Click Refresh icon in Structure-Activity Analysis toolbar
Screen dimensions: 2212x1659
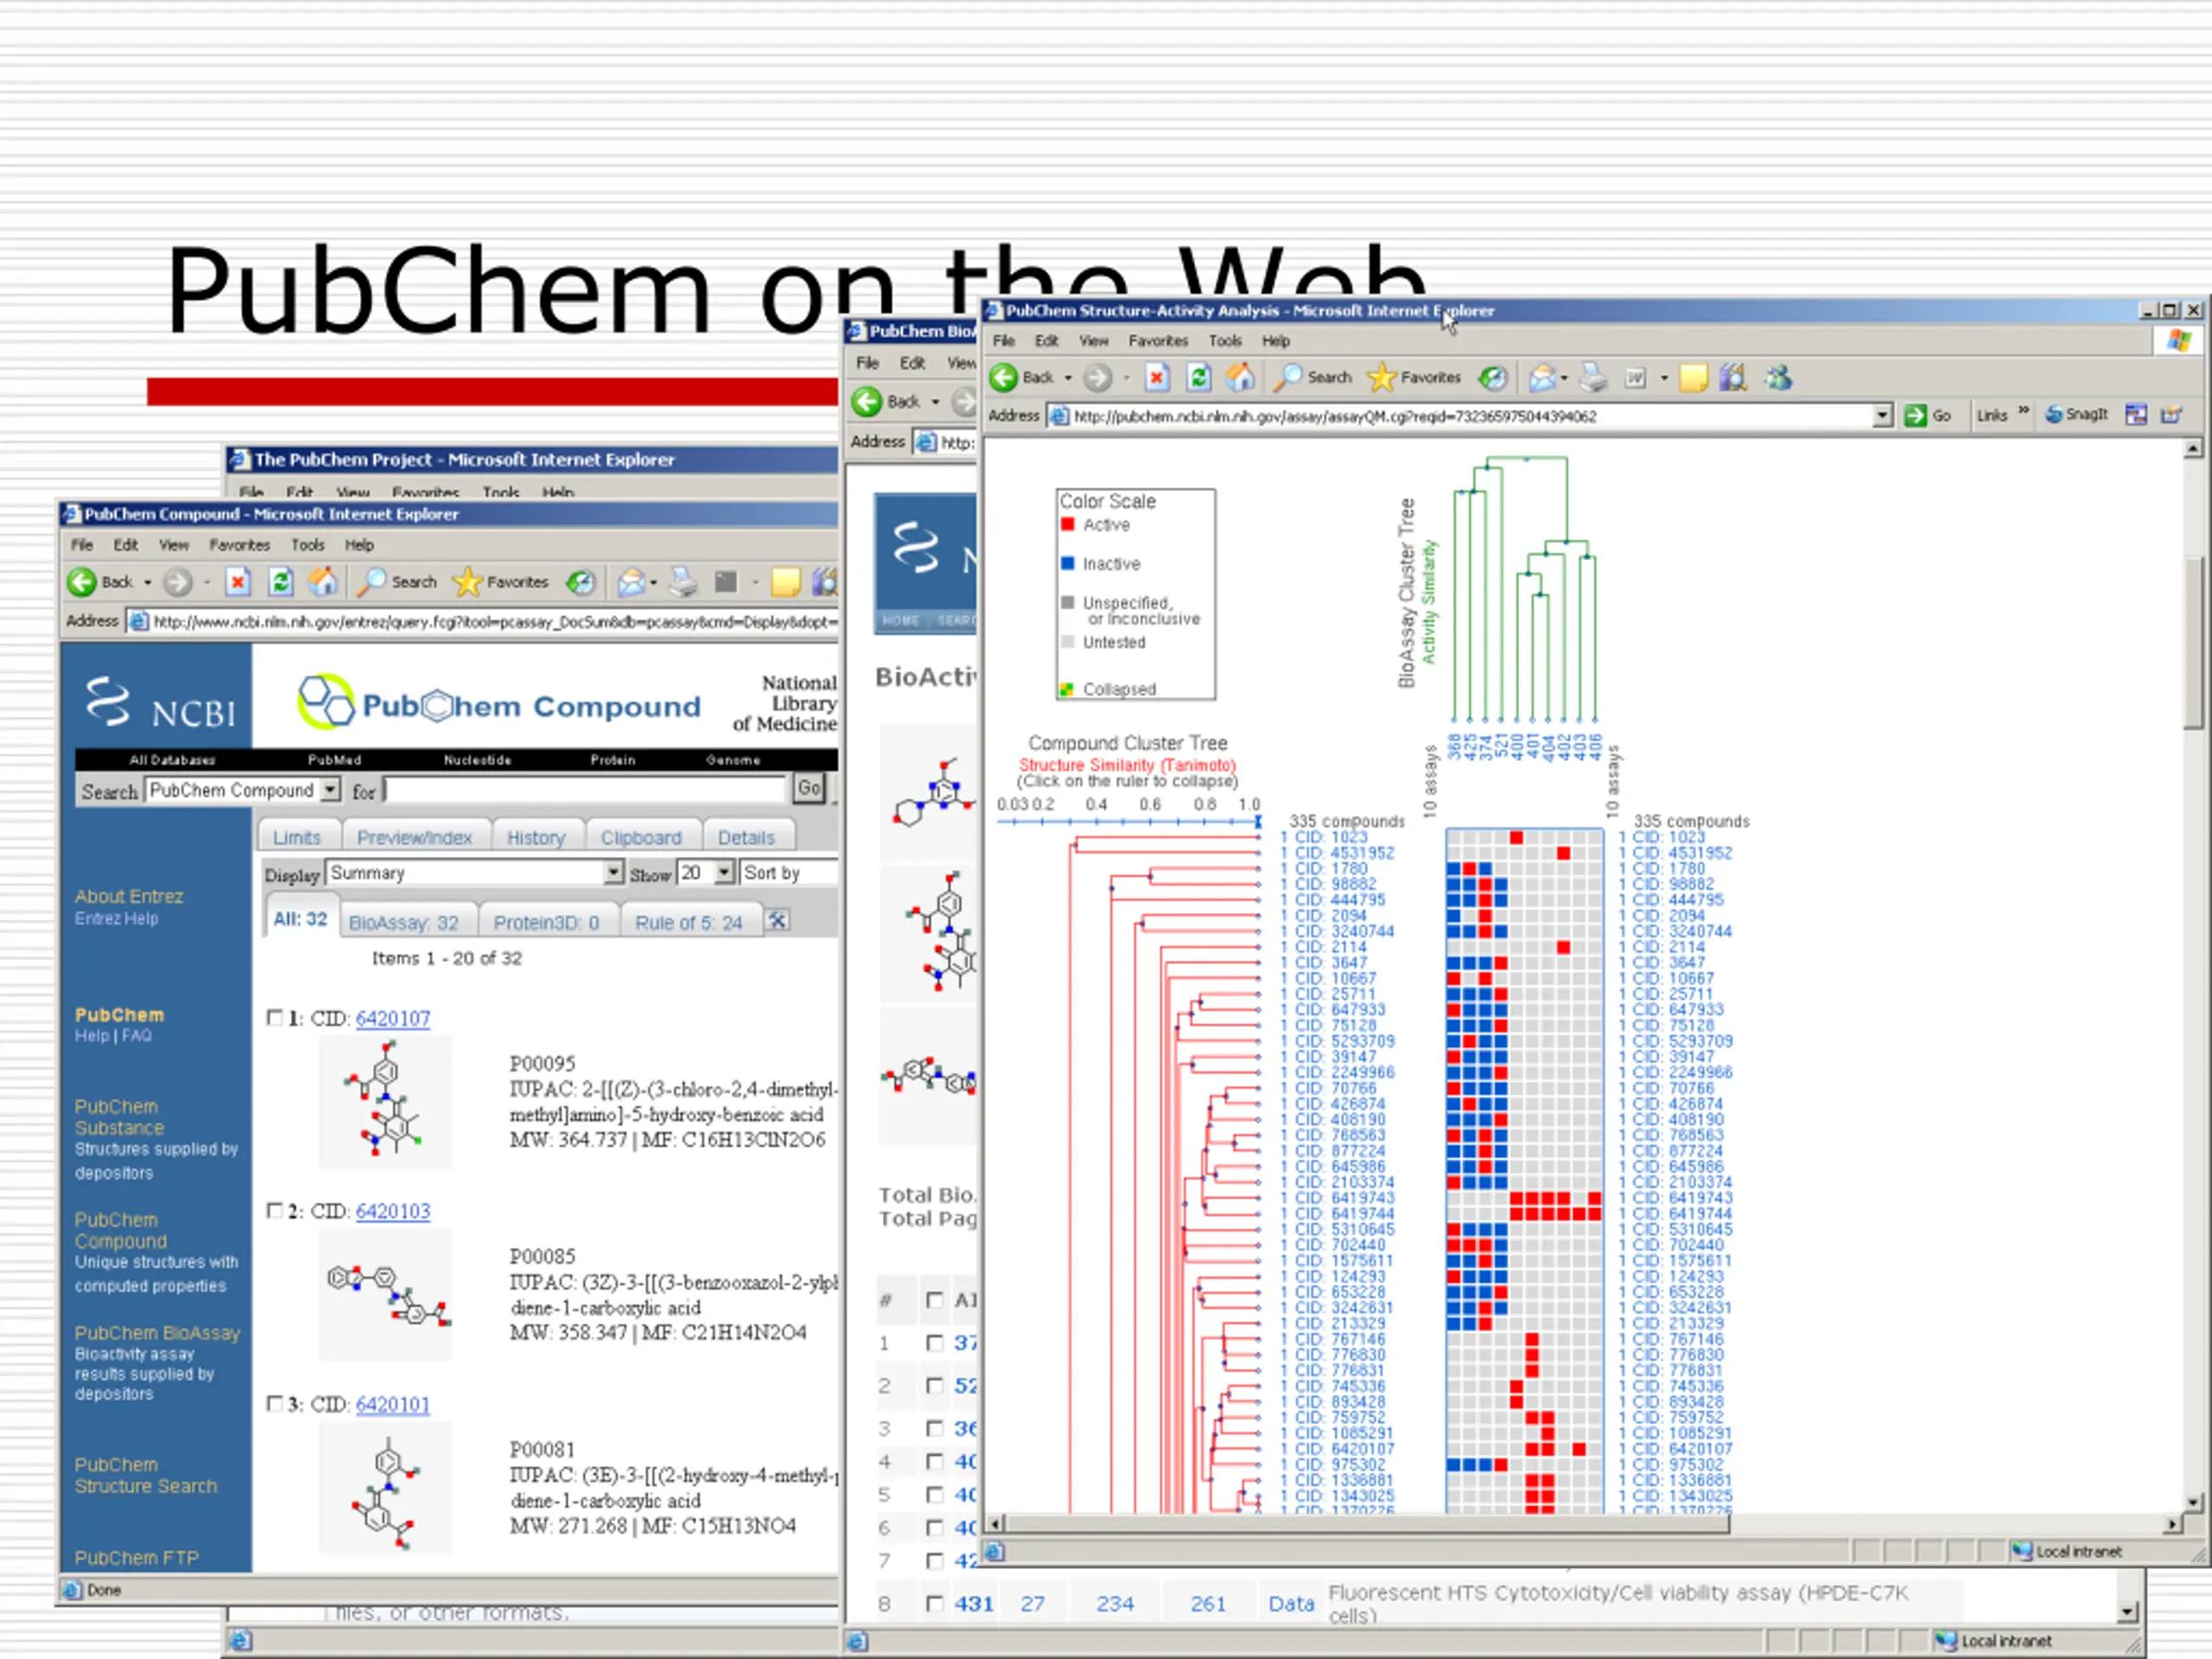click(x=1198, y=377)
